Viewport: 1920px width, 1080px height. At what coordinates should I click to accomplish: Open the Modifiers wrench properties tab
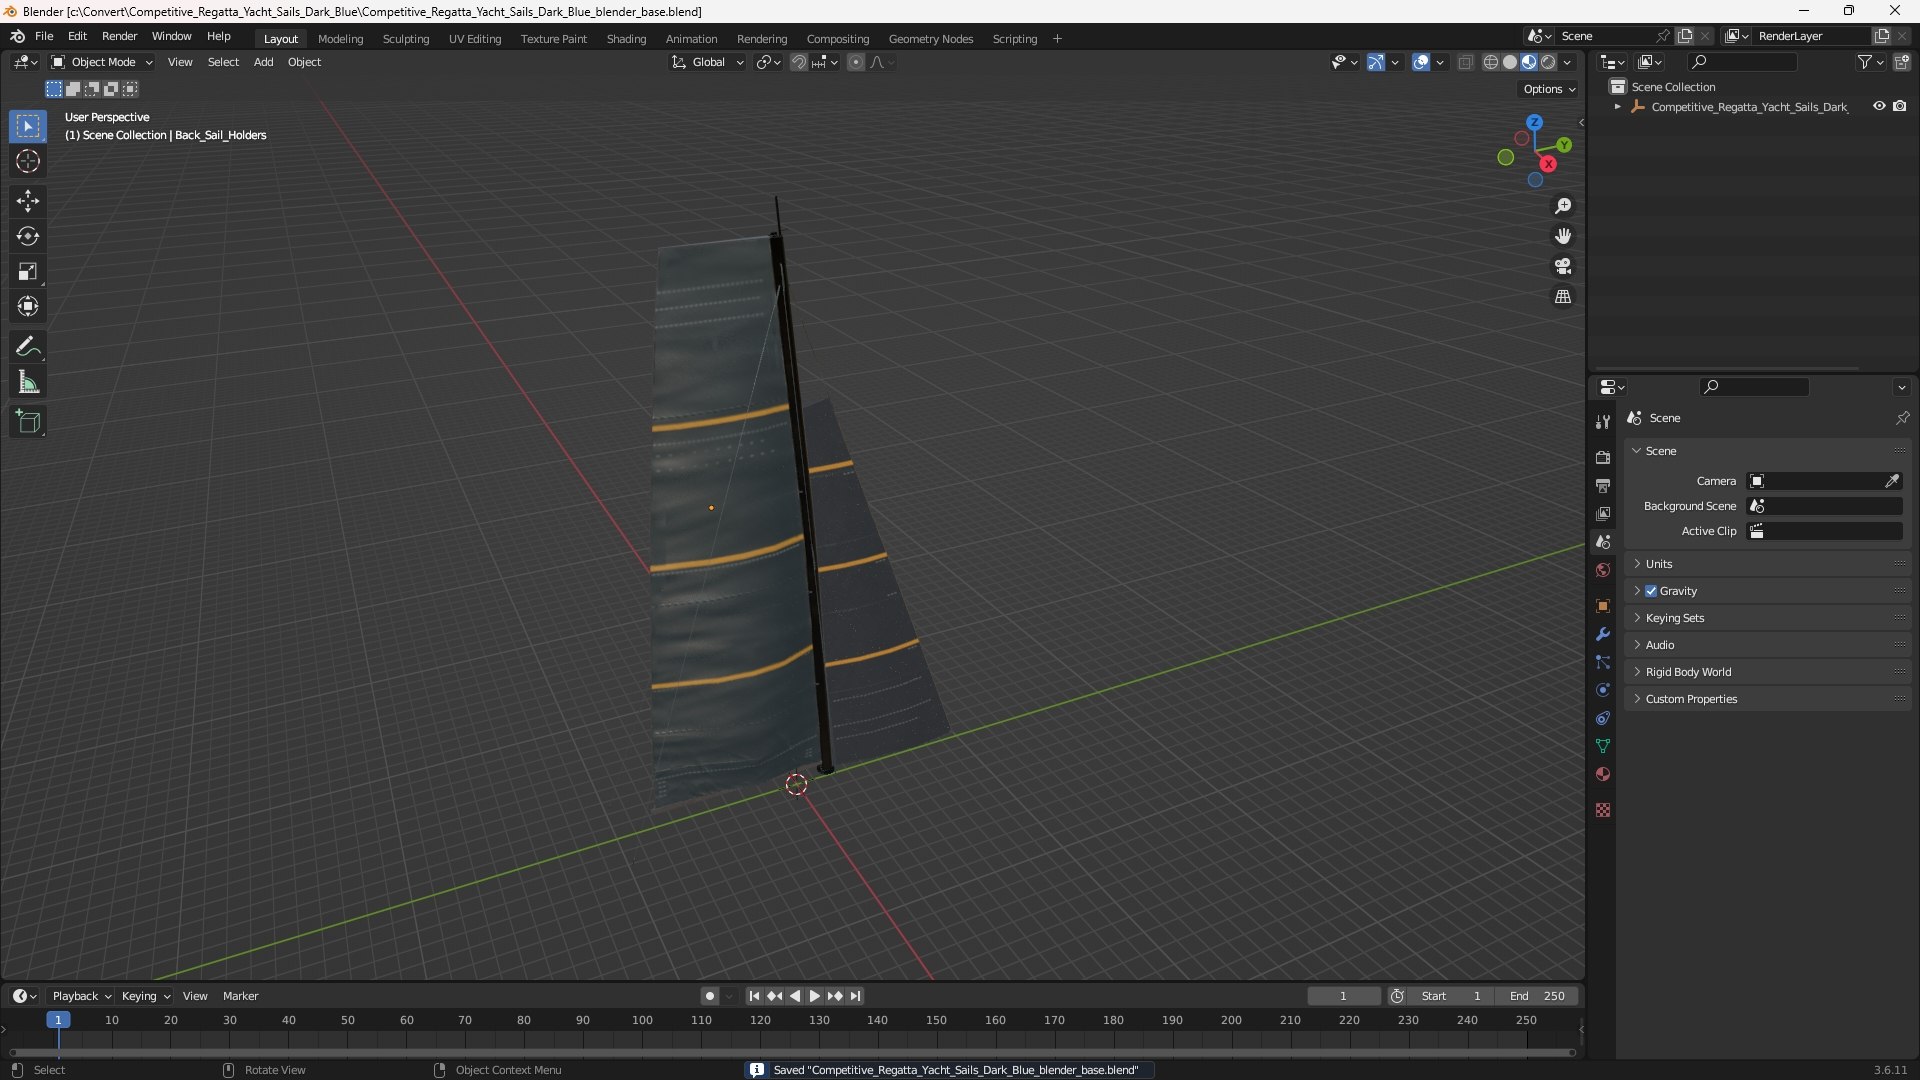[x=1603, y=634]
